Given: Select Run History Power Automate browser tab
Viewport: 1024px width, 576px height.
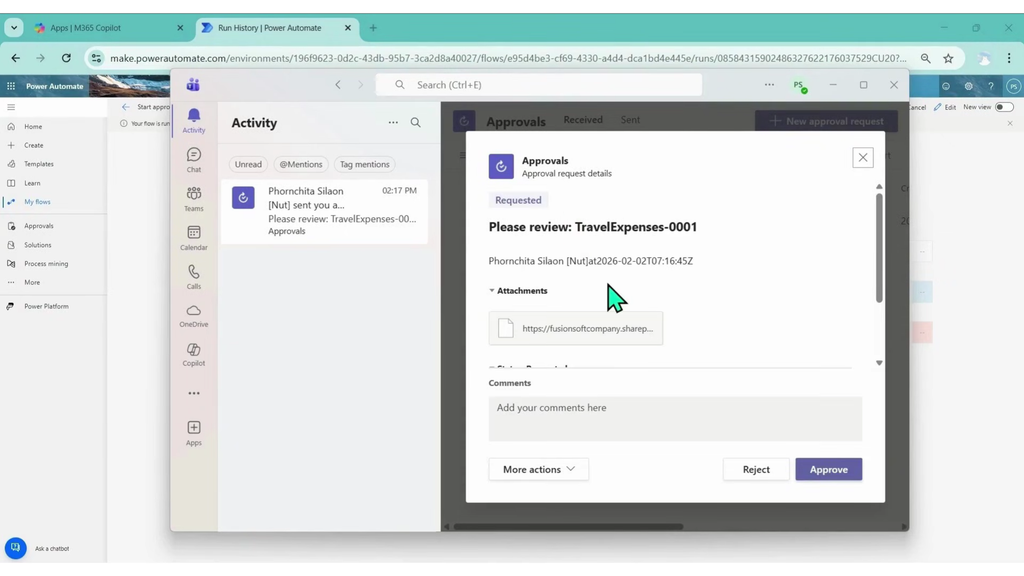Looking at the screenshot, I should pos(276,28).
